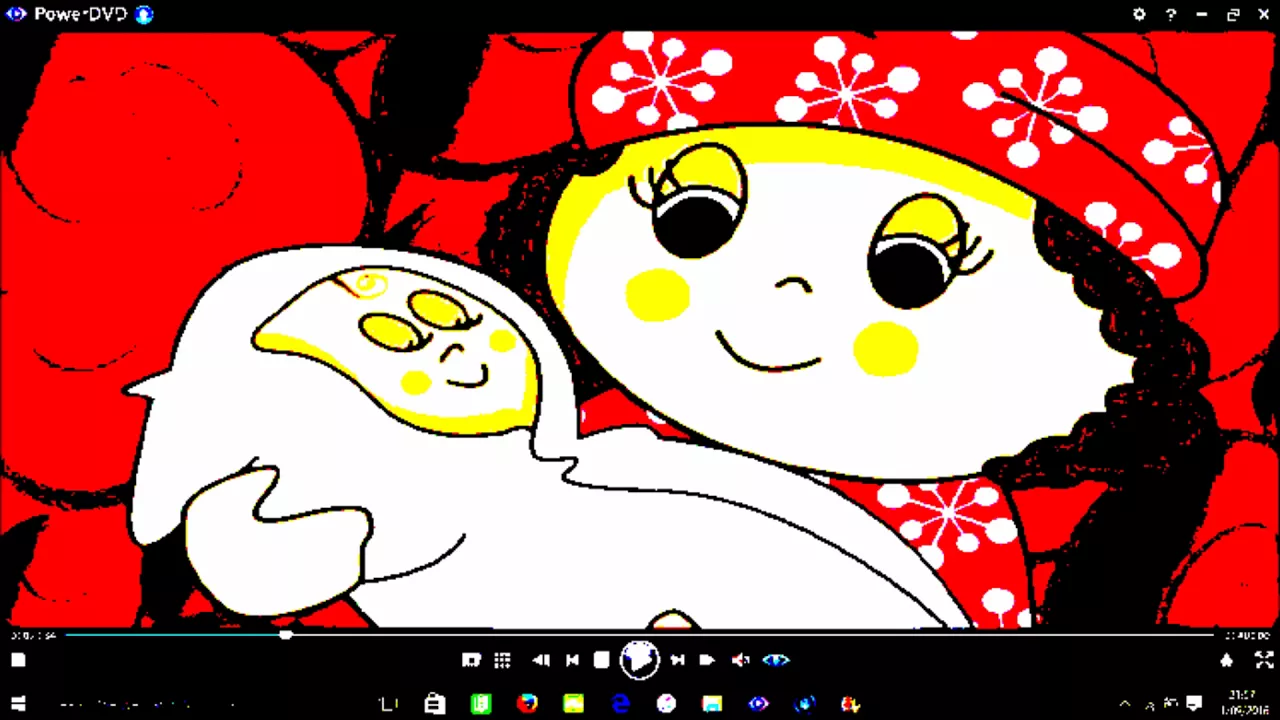Image resolution: width=1280 pixels, height=720 pixels.
Task: Toggle TrueTheater eye enhancement
Action: pyautogui.click(x=776, y=660)
